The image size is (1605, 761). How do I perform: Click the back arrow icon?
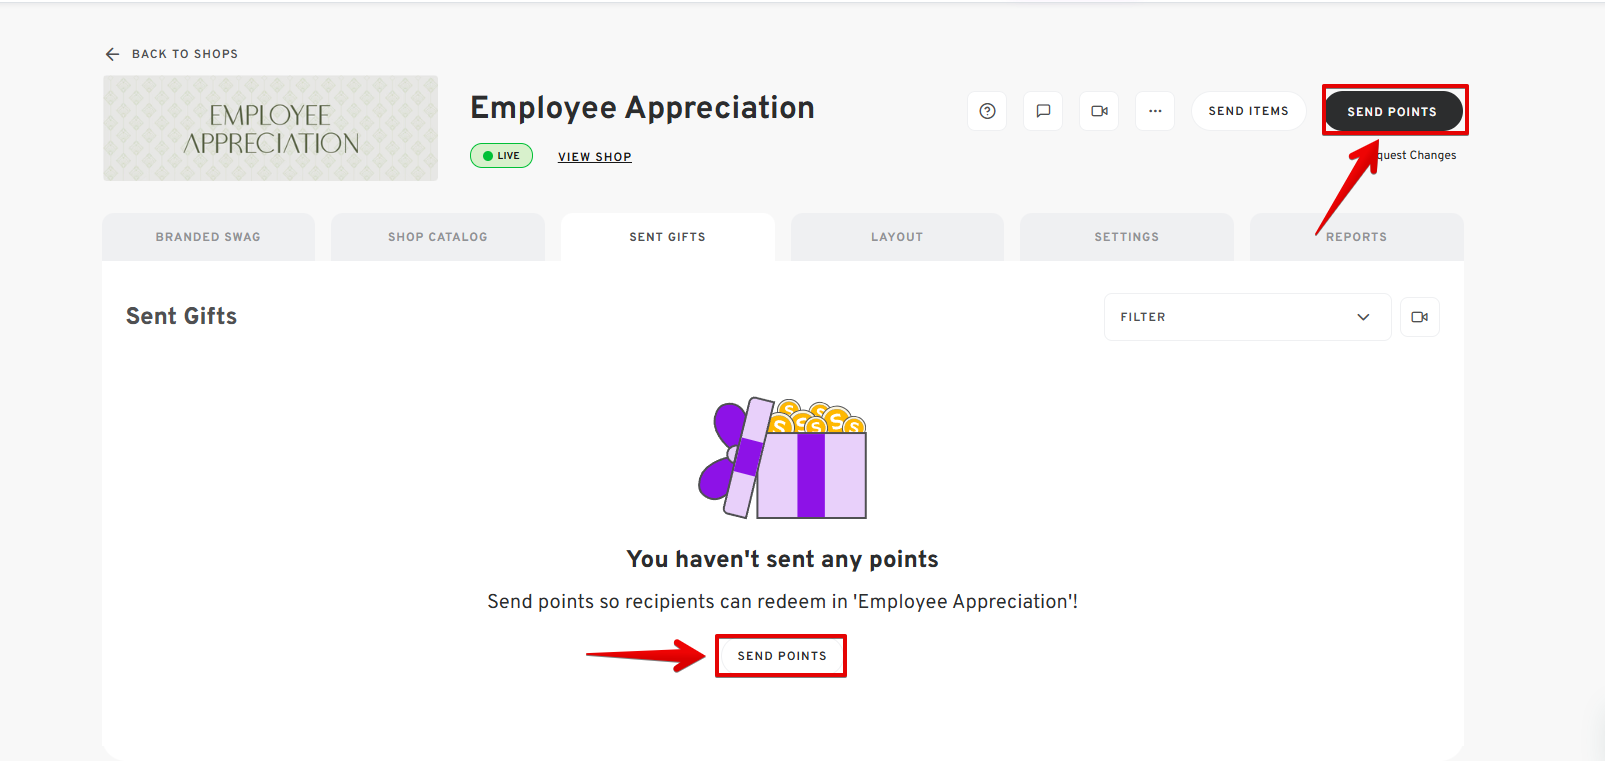pos(112,54)
